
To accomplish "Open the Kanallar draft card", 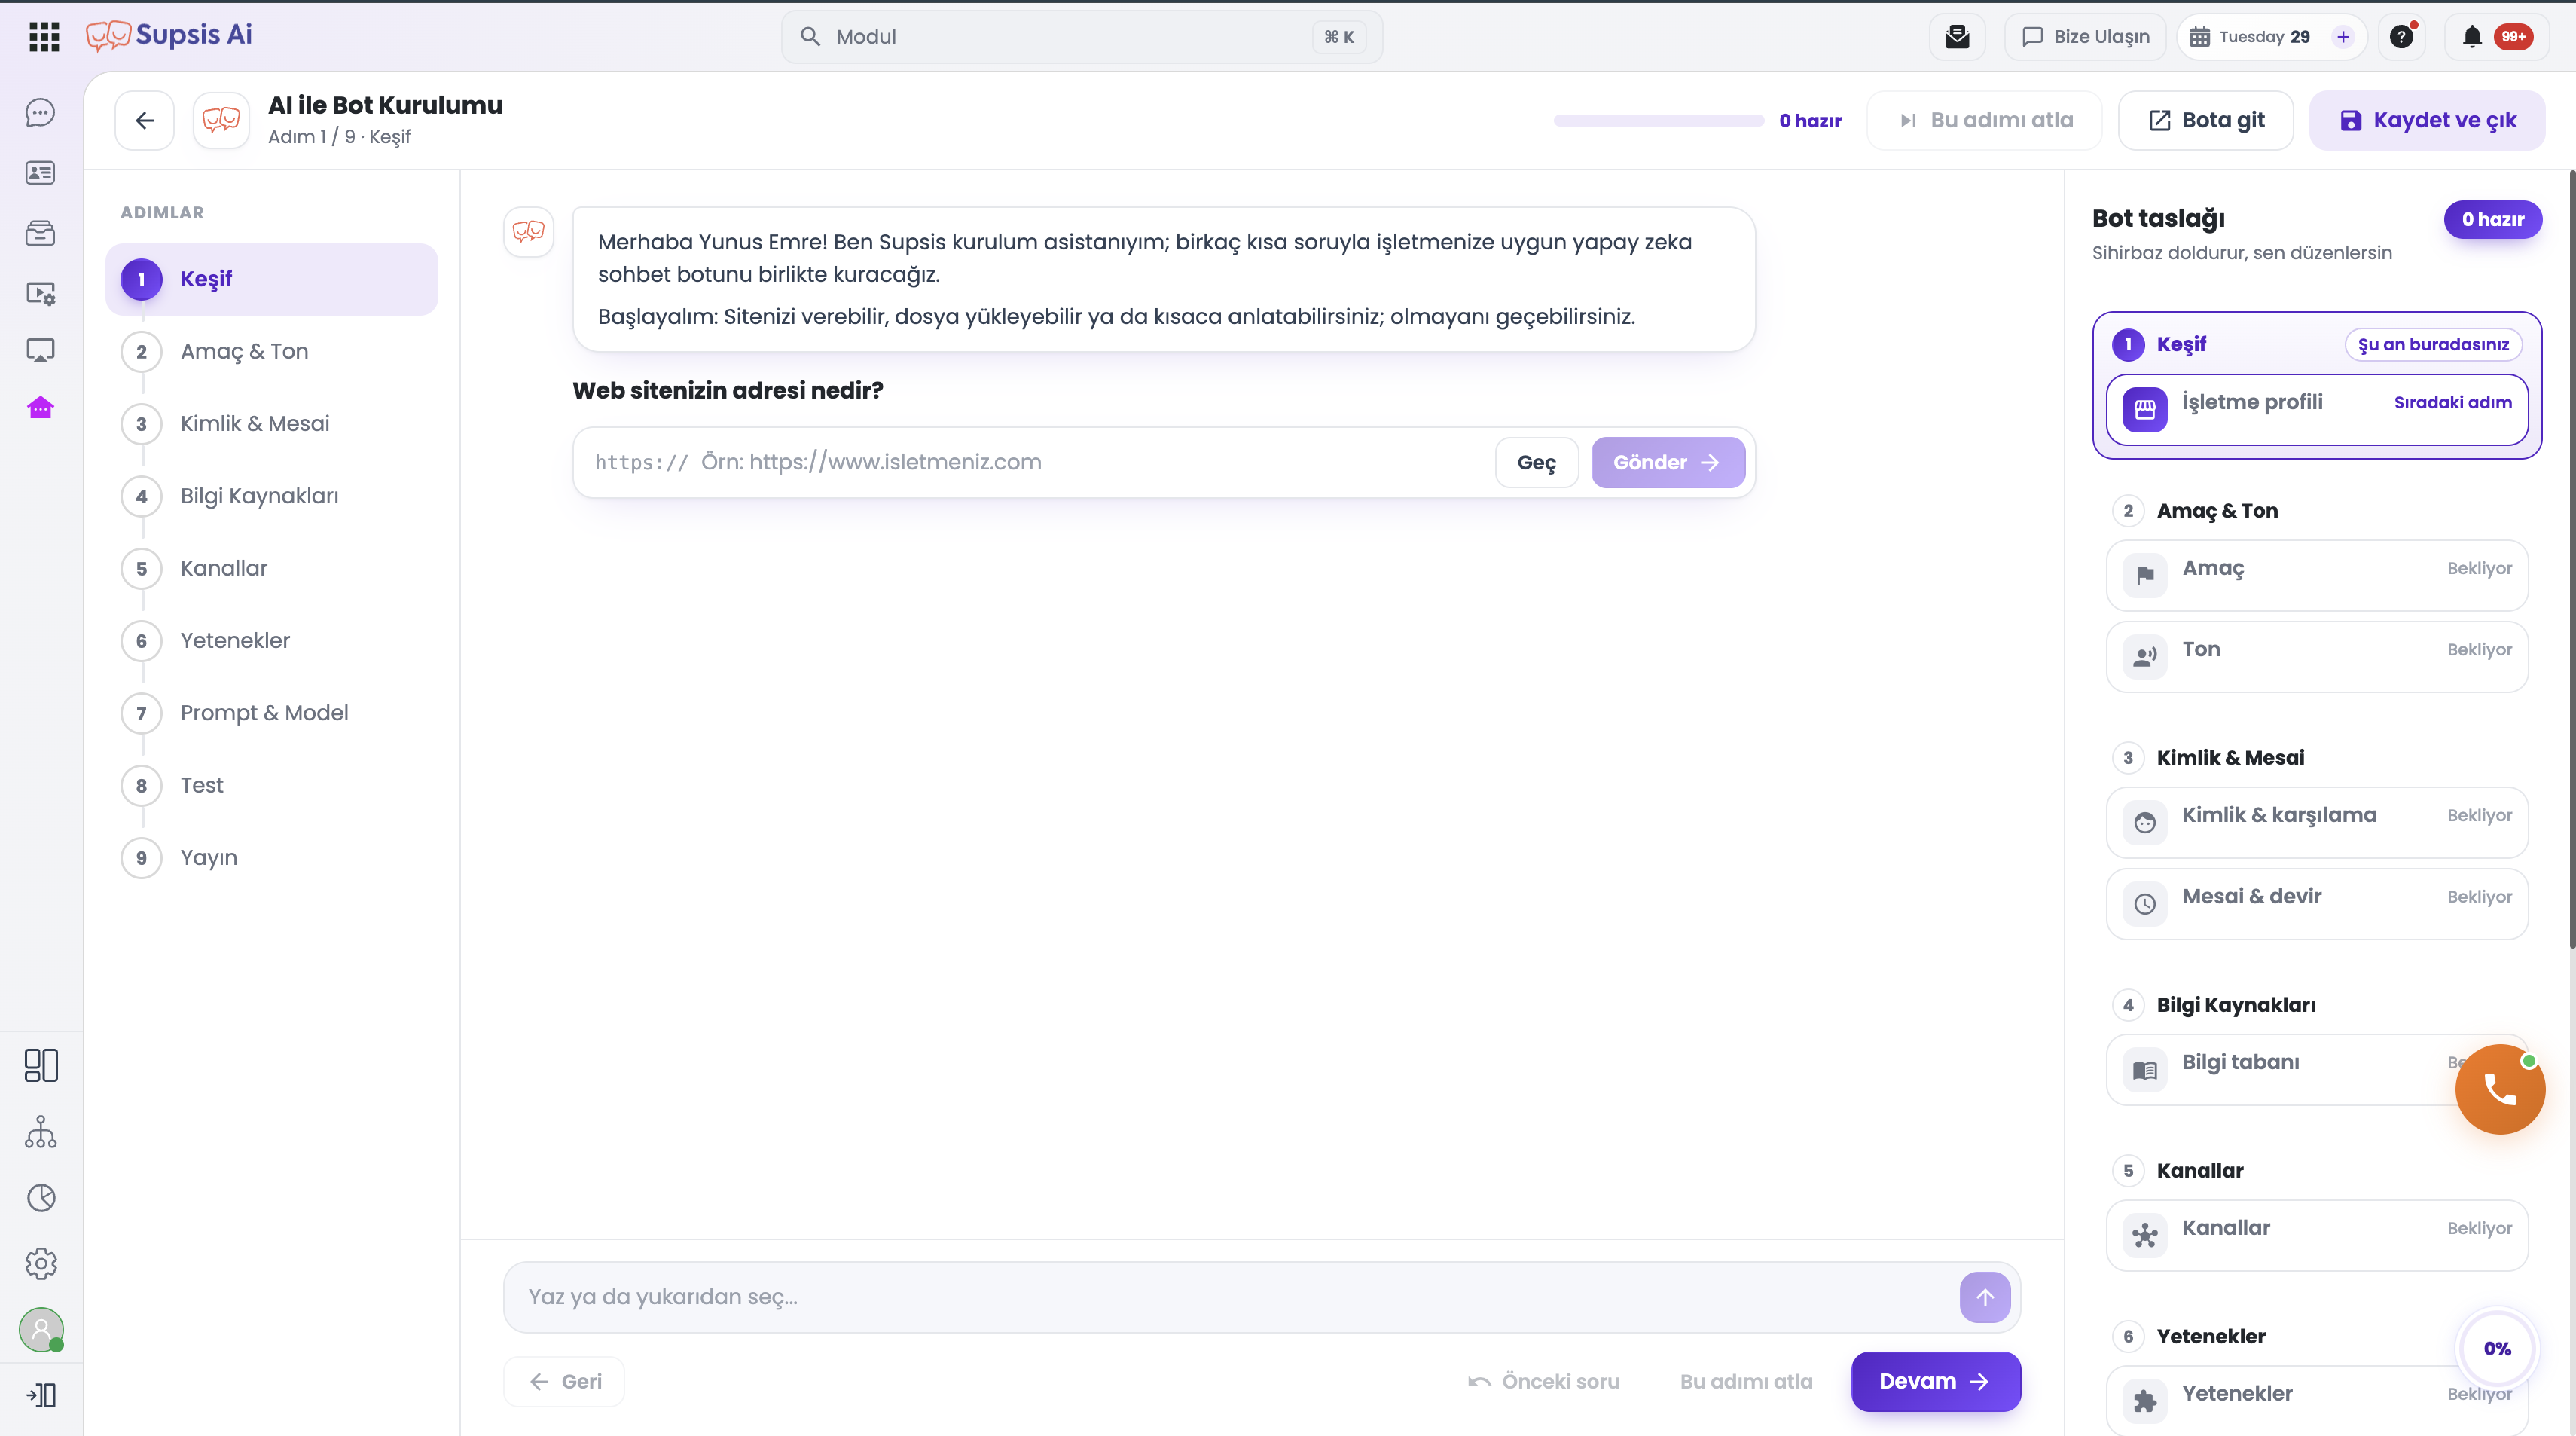I will point(2317,1236).
